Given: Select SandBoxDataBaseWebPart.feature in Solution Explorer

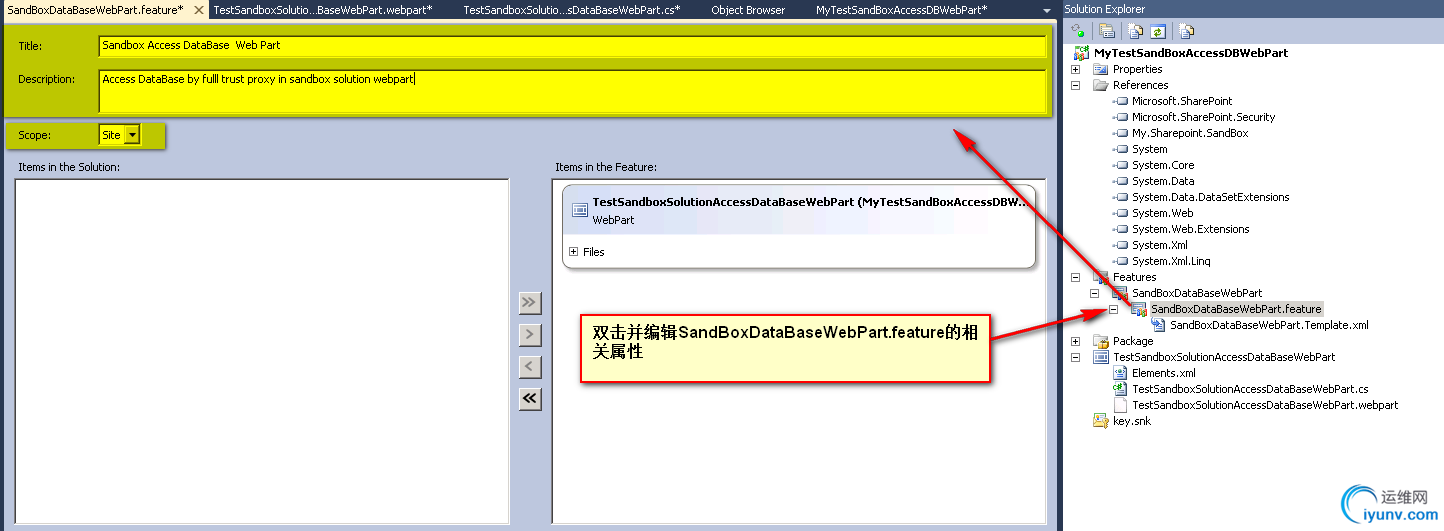Looking at the screenshot, I should 1236,309.
